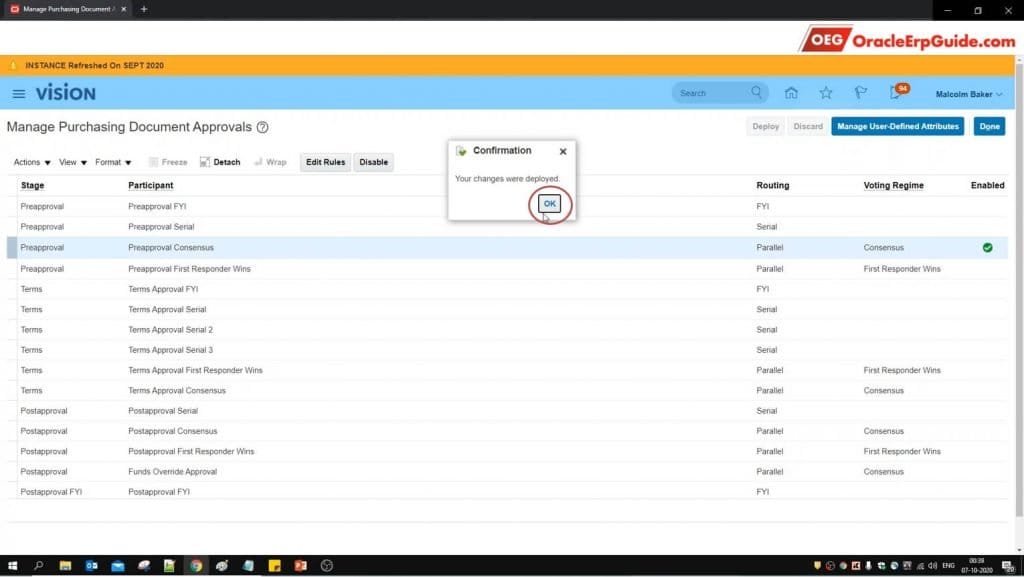Open the hamburger navigation menu

(x=18, y=93)
